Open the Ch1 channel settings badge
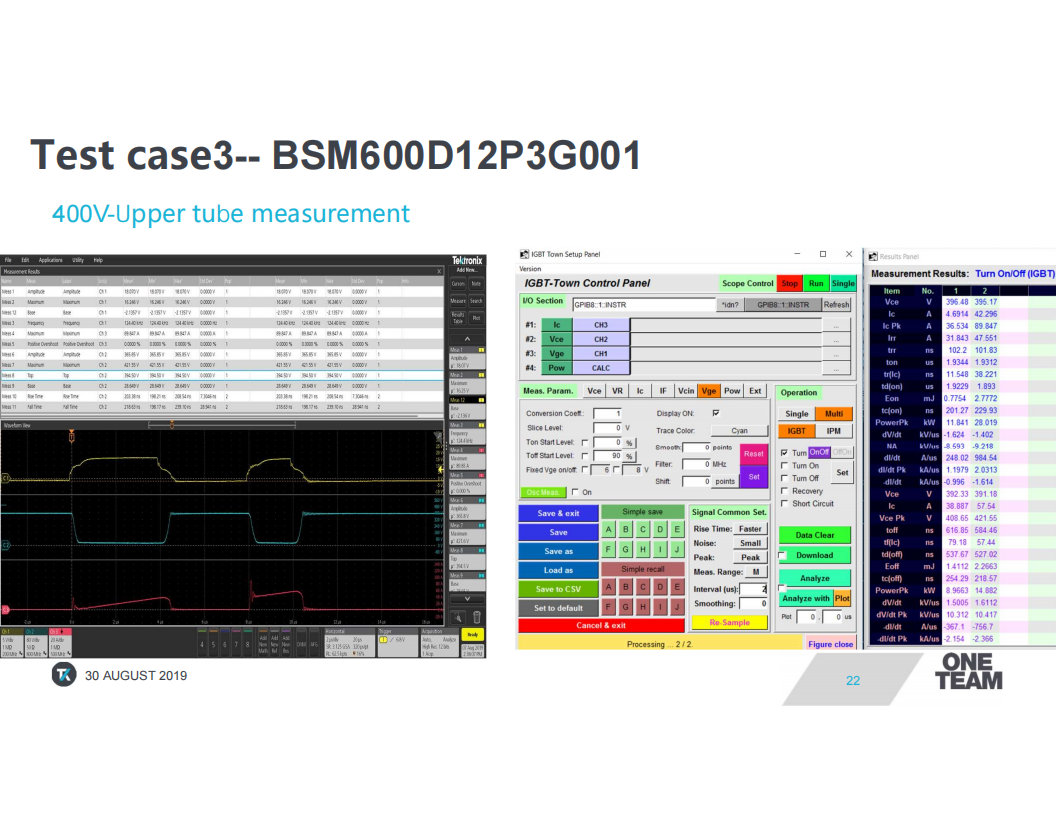 pos(12,642)
